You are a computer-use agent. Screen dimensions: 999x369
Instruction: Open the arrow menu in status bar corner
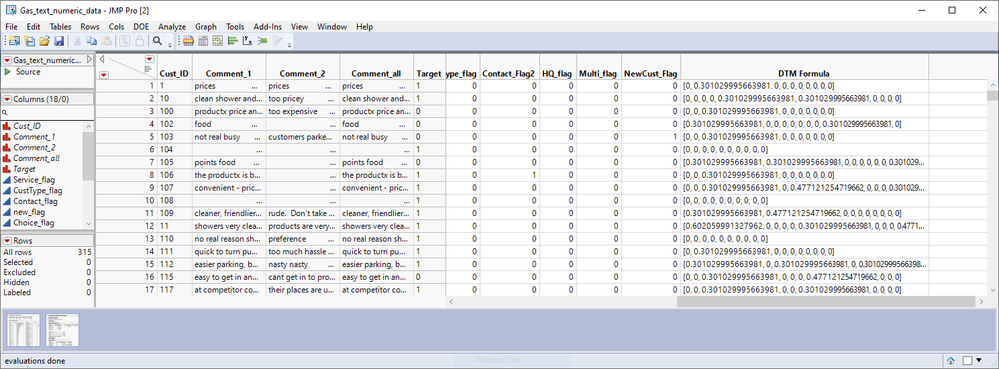979,361
